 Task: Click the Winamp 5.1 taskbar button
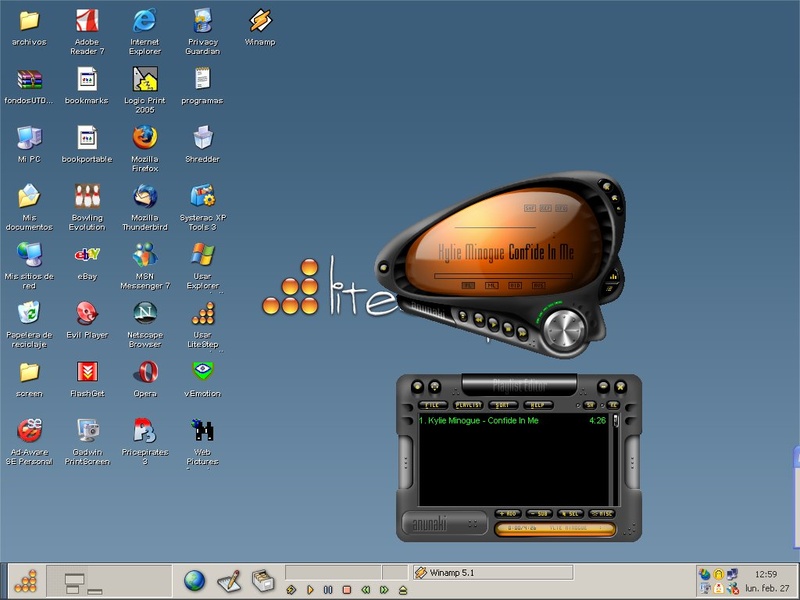pyautogui.click(x=493, y=573)
